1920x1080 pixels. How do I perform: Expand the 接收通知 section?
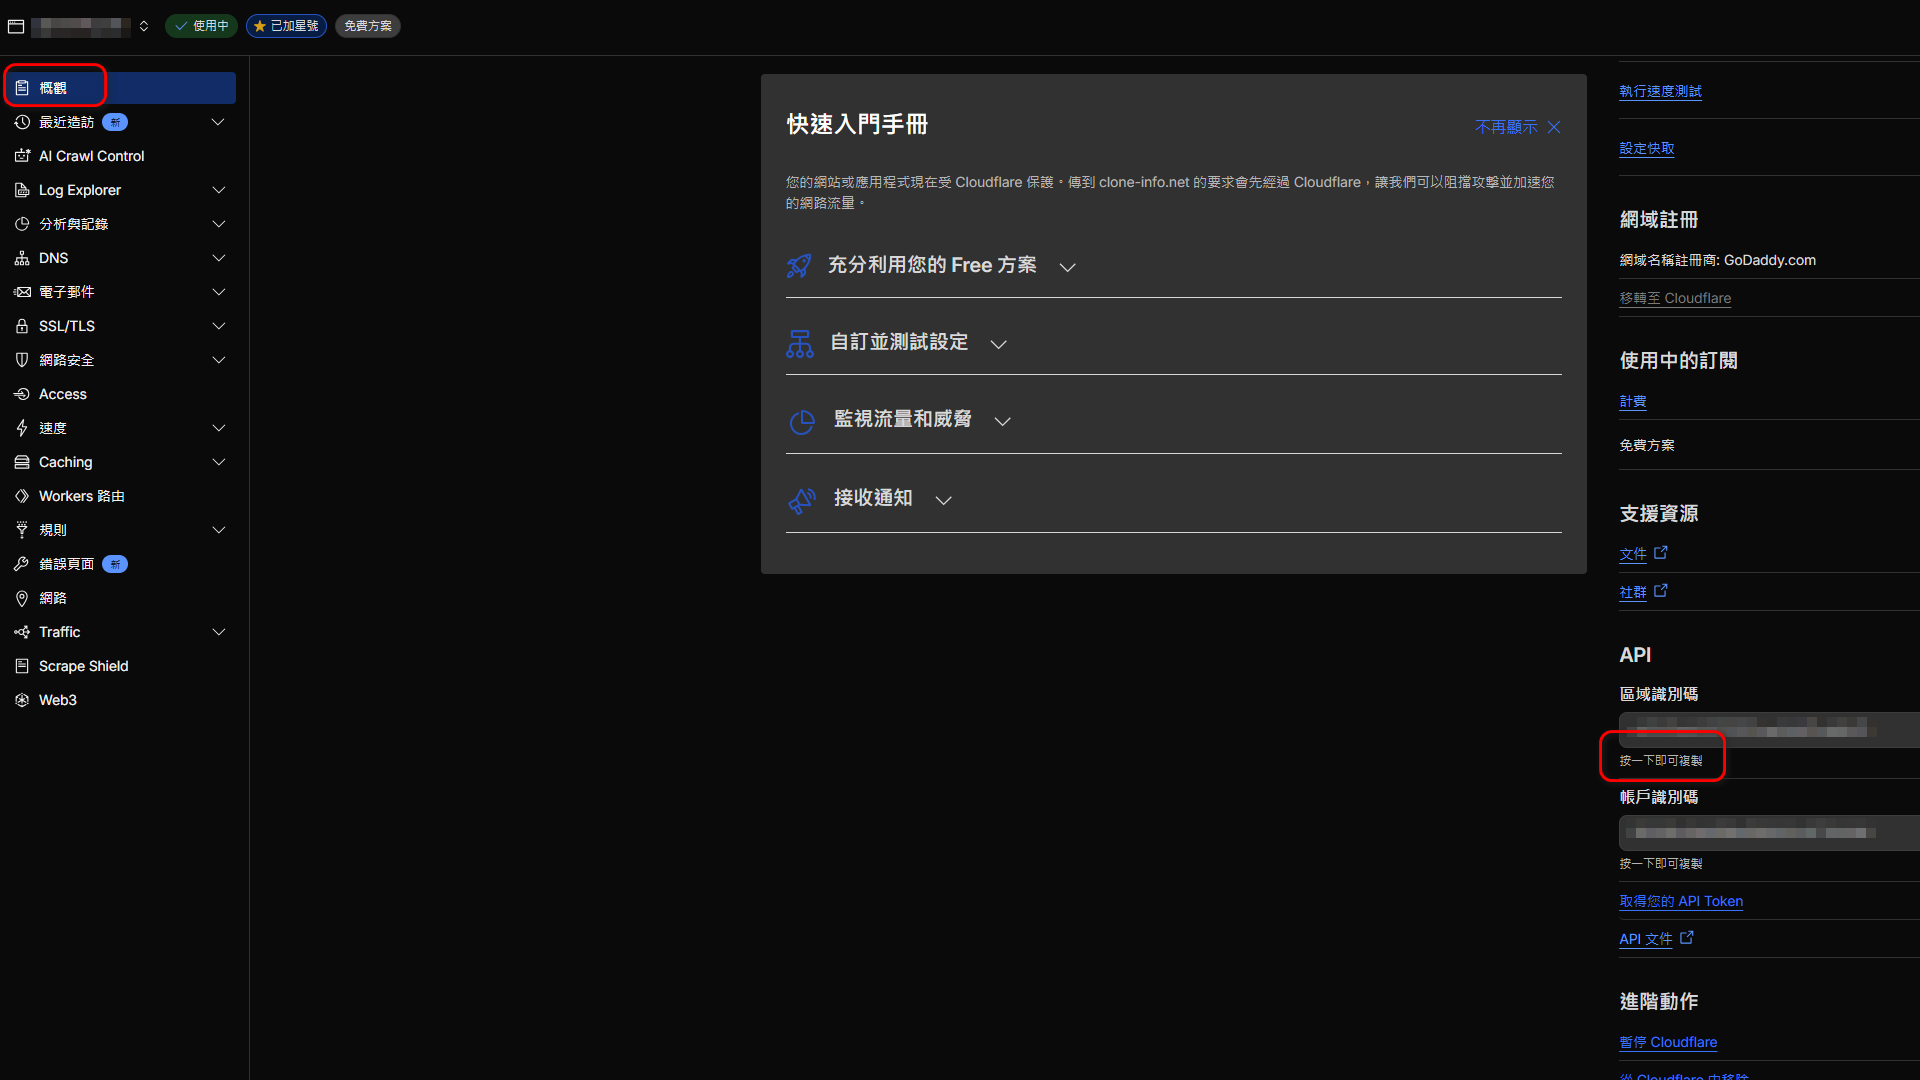click(x=943, y=500)
